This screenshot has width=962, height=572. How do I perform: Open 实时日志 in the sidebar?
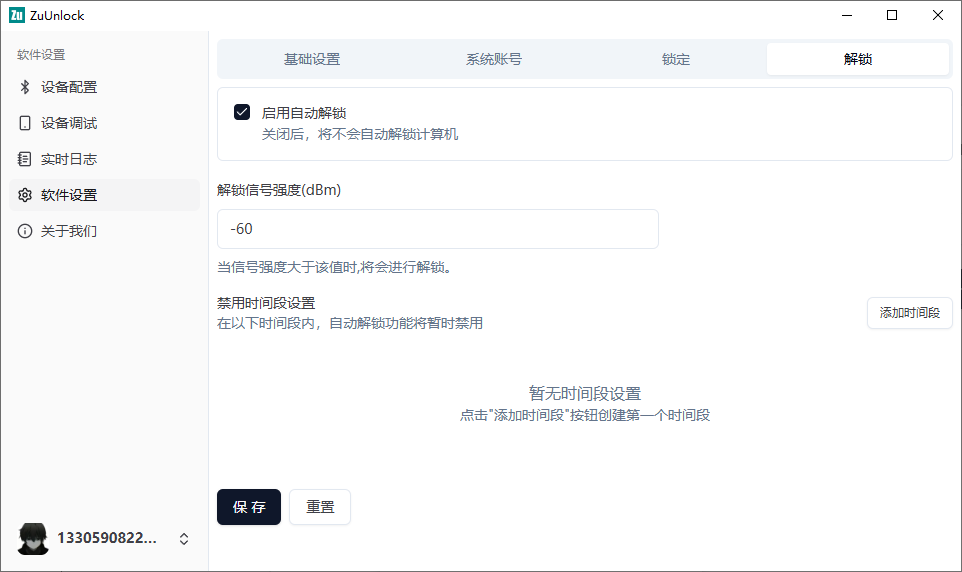coord(69,159)
